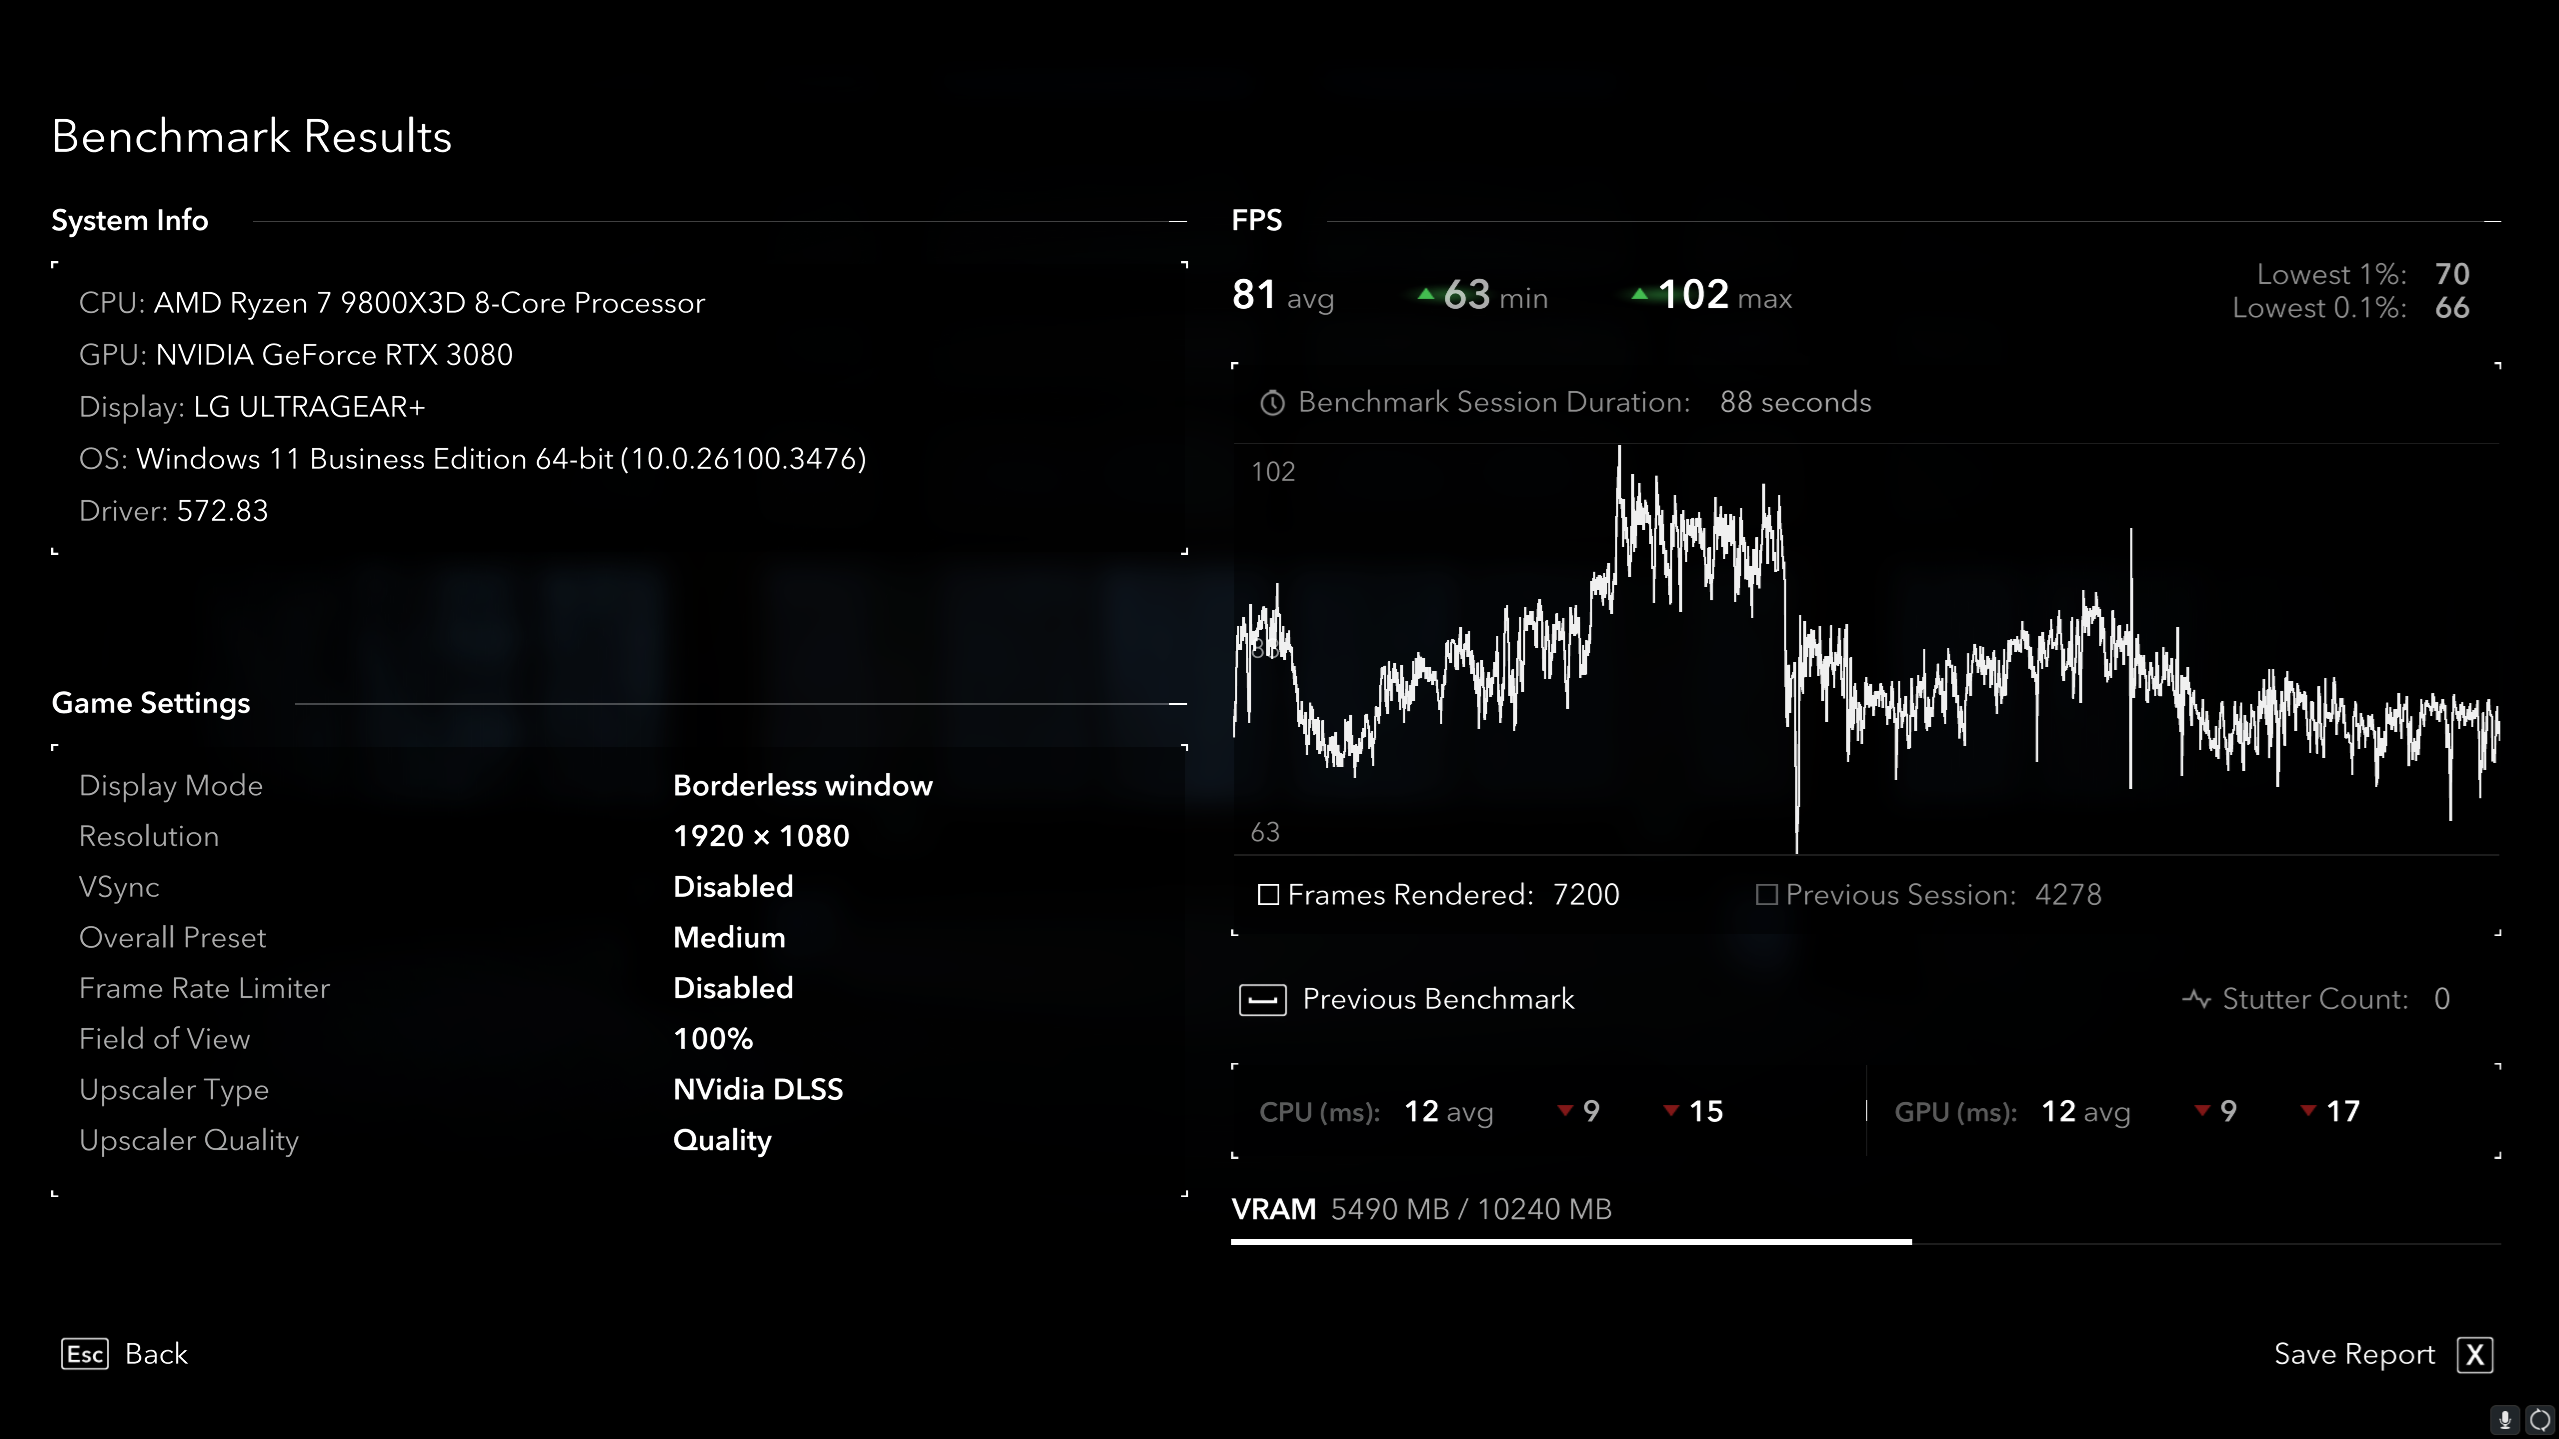Viewport: 2559px width, 1439px height.
Task: Click the microphone icon in bottom corner
Action: coord(2504,1420)
